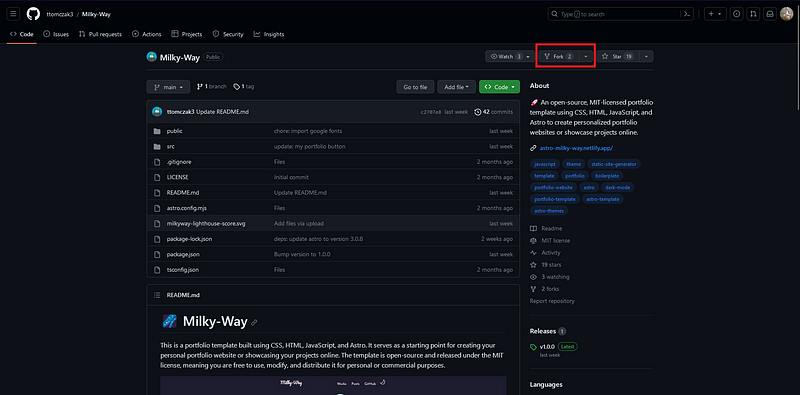Click the v1.0.0 release tag icon
Image resolution: width=800 pixels, height=395 pixels.
point(534,347)
